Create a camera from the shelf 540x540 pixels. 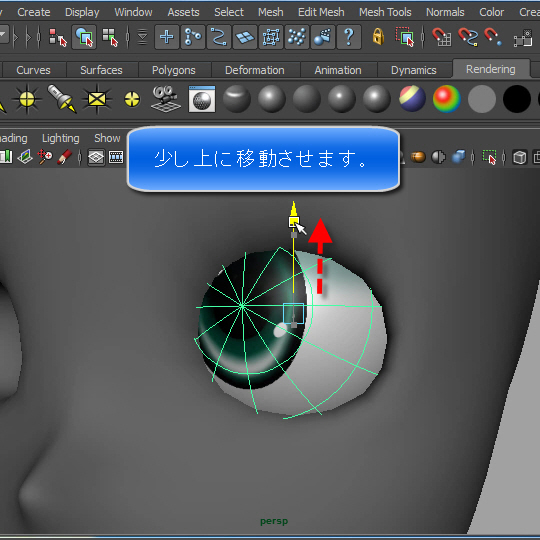click(166, 99)
